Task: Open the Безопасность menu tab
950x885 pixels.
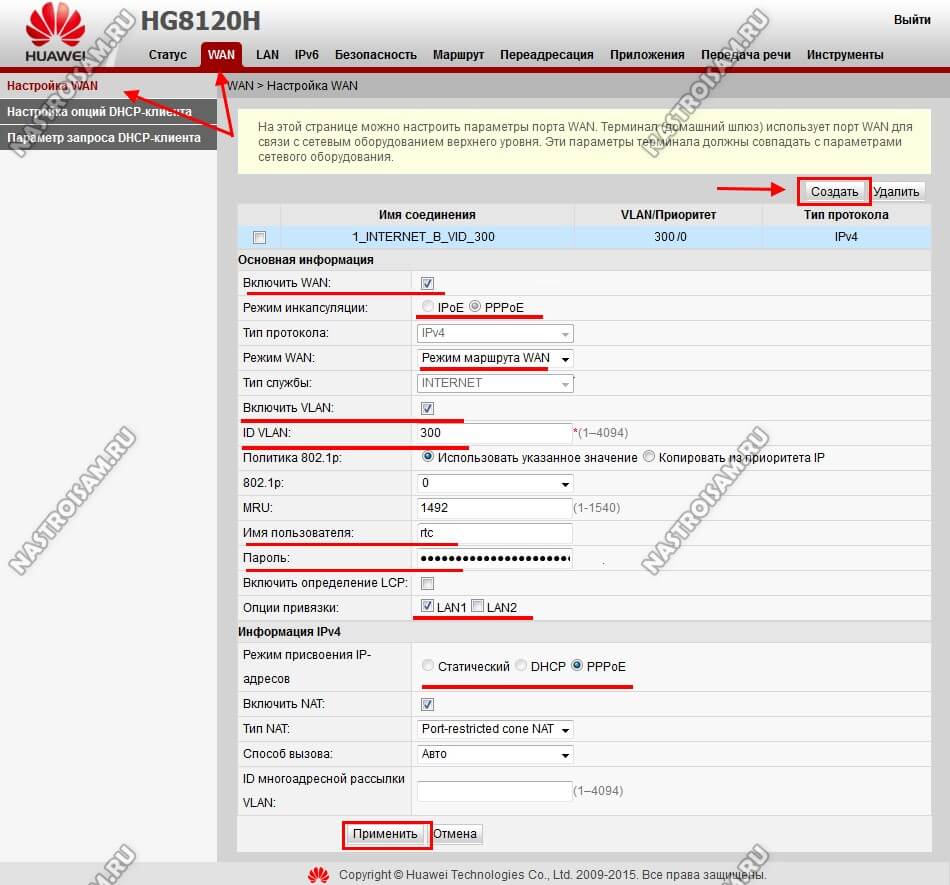Action: click(x=375, y=55)
